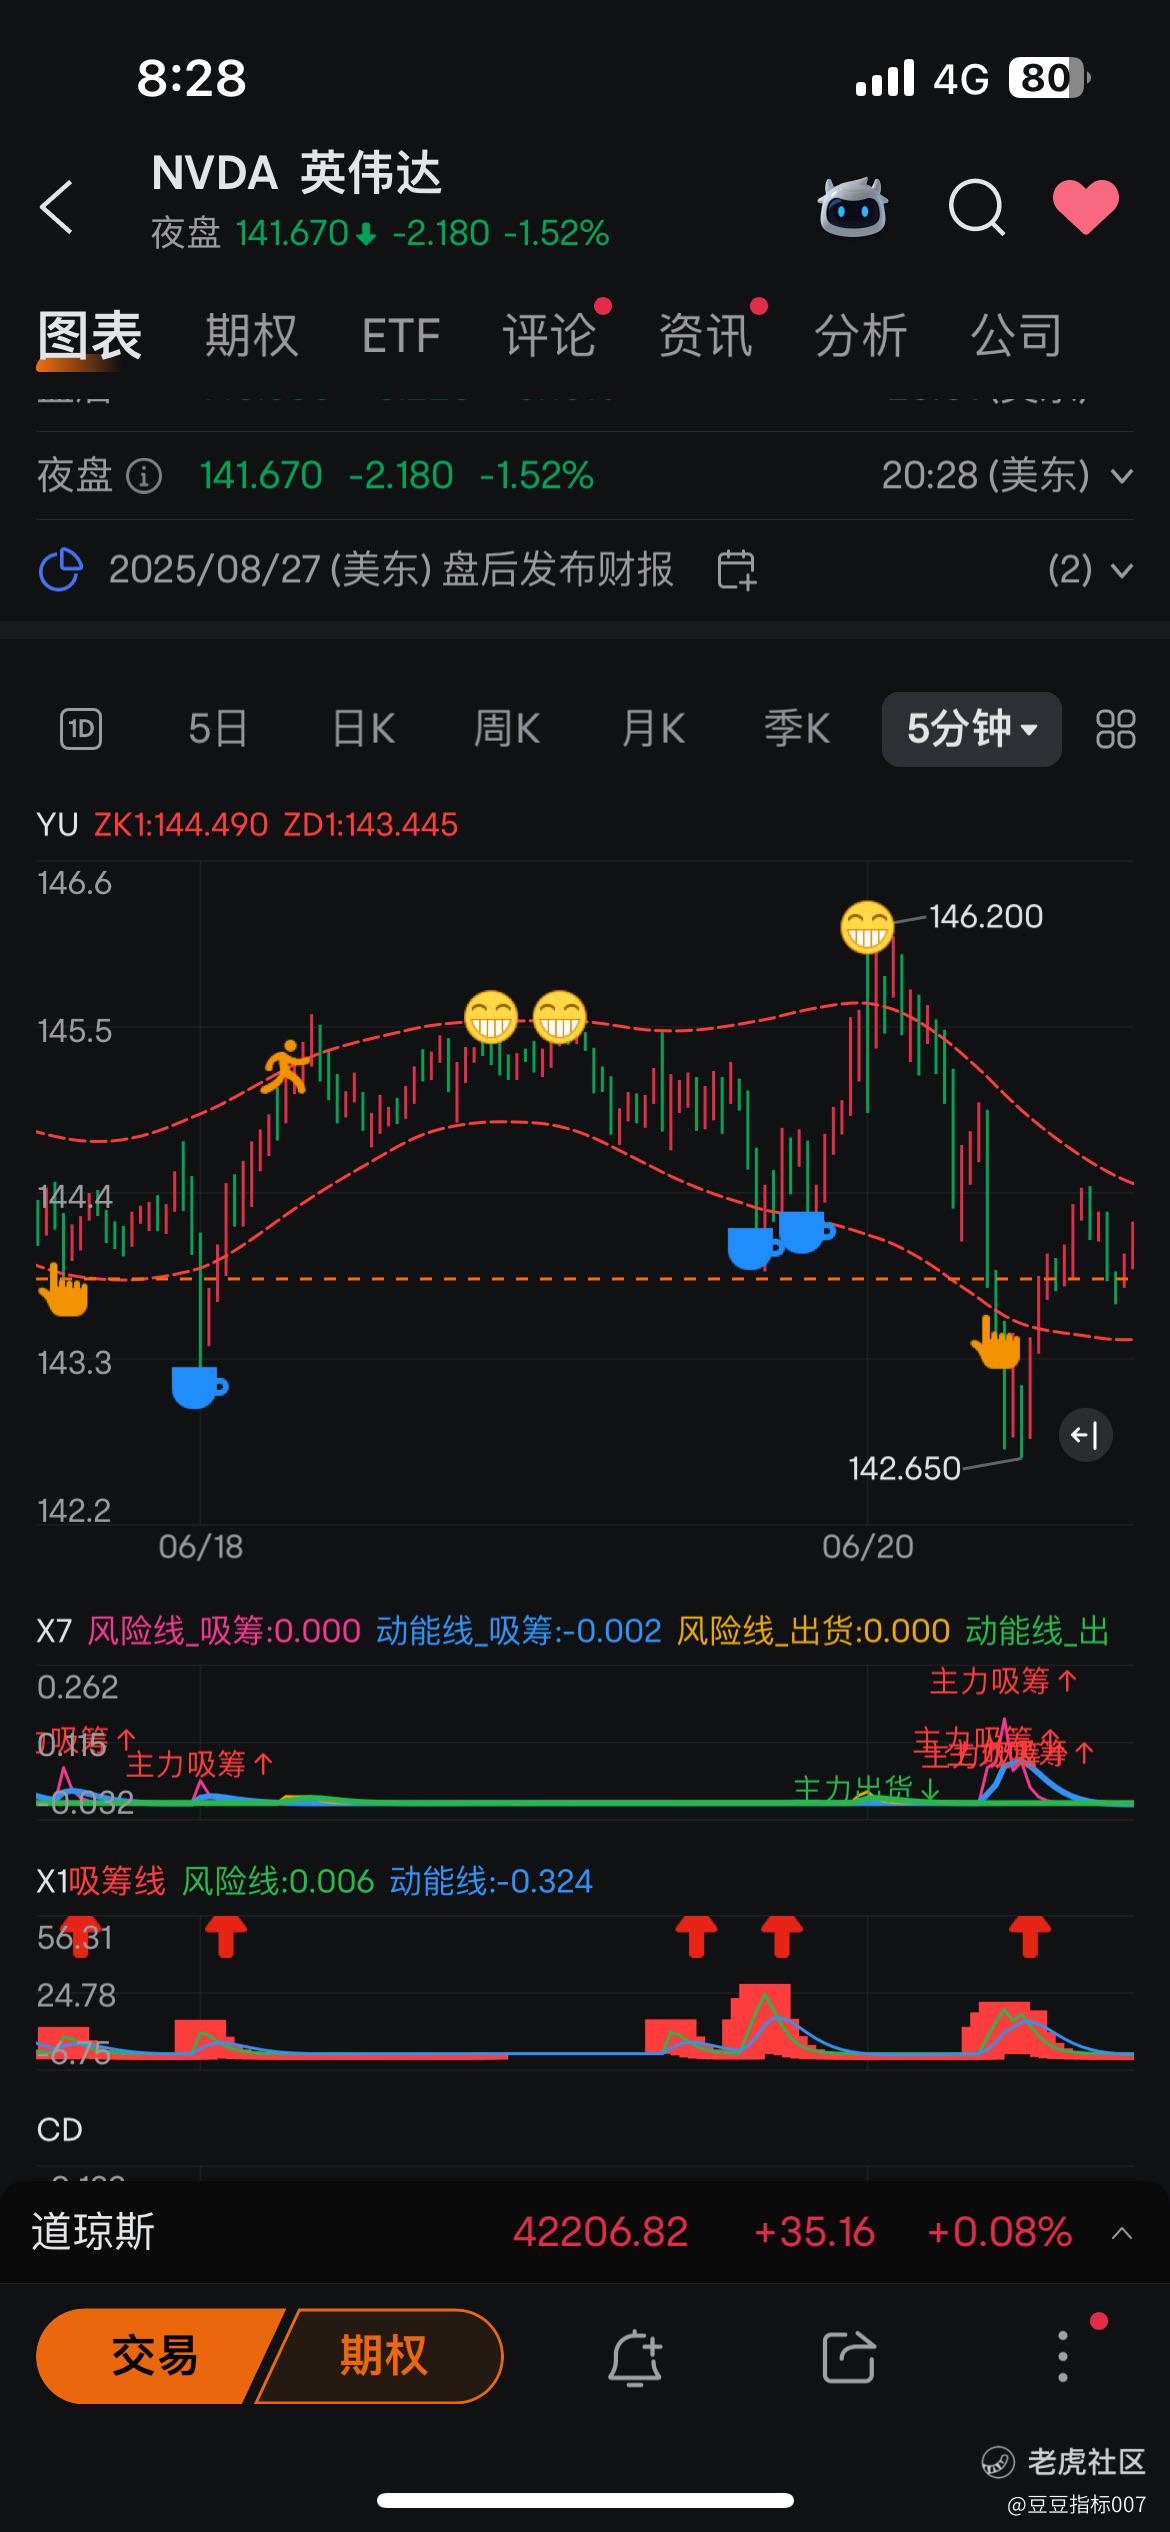The height and width of the screenshot is (2532, 1170).
Task: Tap the YU indicator label ZK1:144.490
Action: click(181, 825)
